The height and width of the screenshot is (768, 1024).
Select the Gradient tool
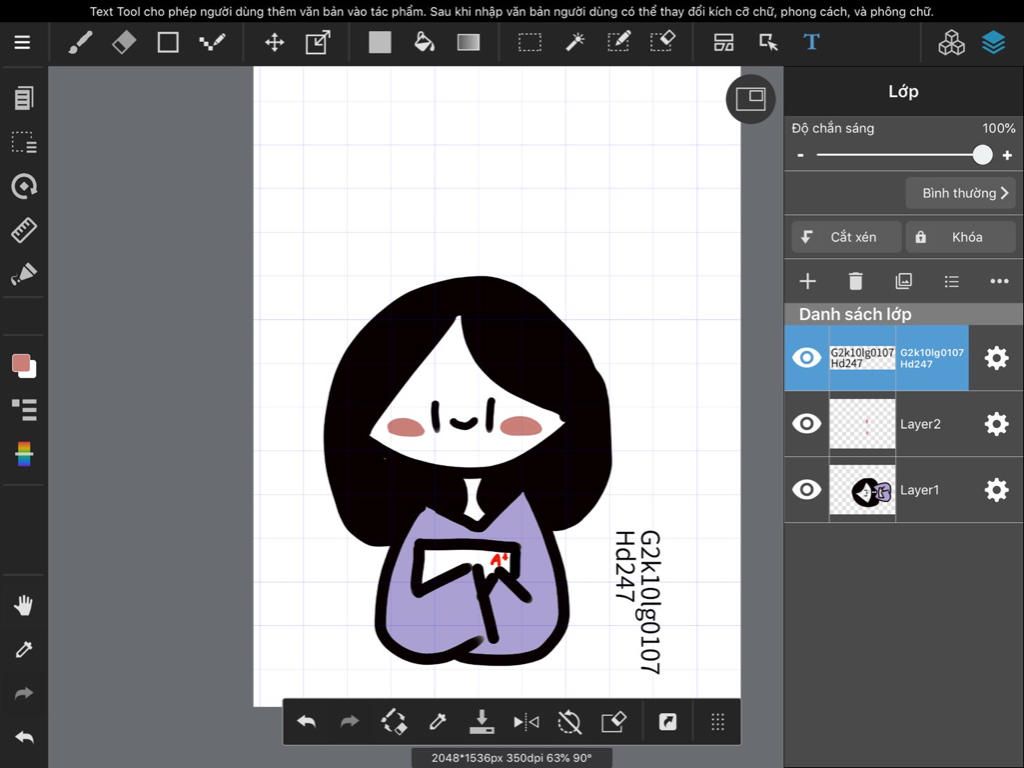tap(468, 43)
